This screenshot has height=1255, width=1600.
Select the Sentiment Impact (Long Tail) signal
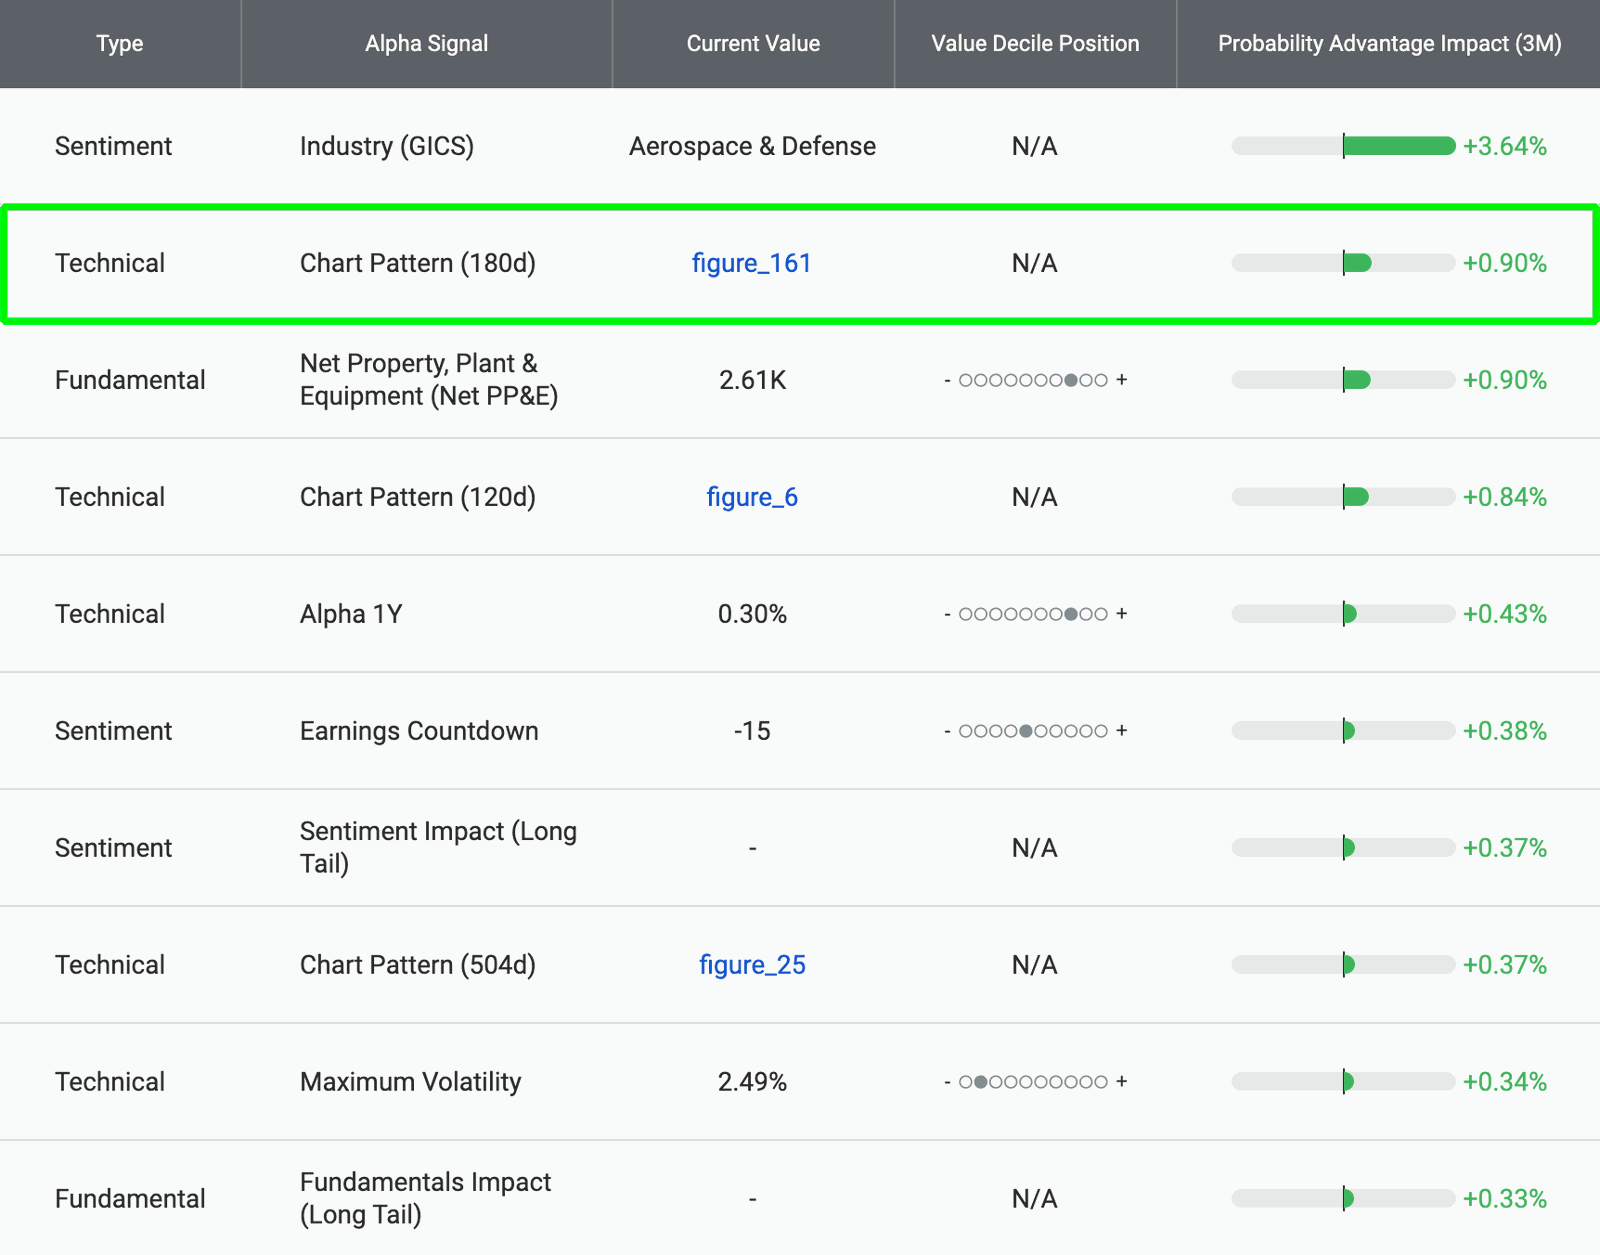pyautogui.click(x=438, y=848)
